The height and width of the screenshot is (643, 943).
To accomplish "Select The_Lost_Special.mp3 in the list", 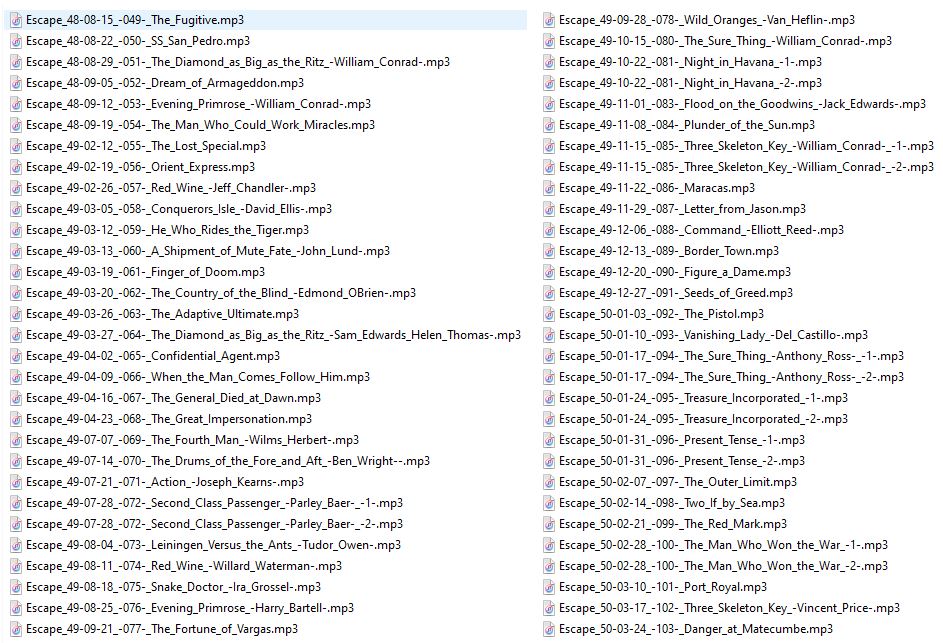I will coord(146,146).
